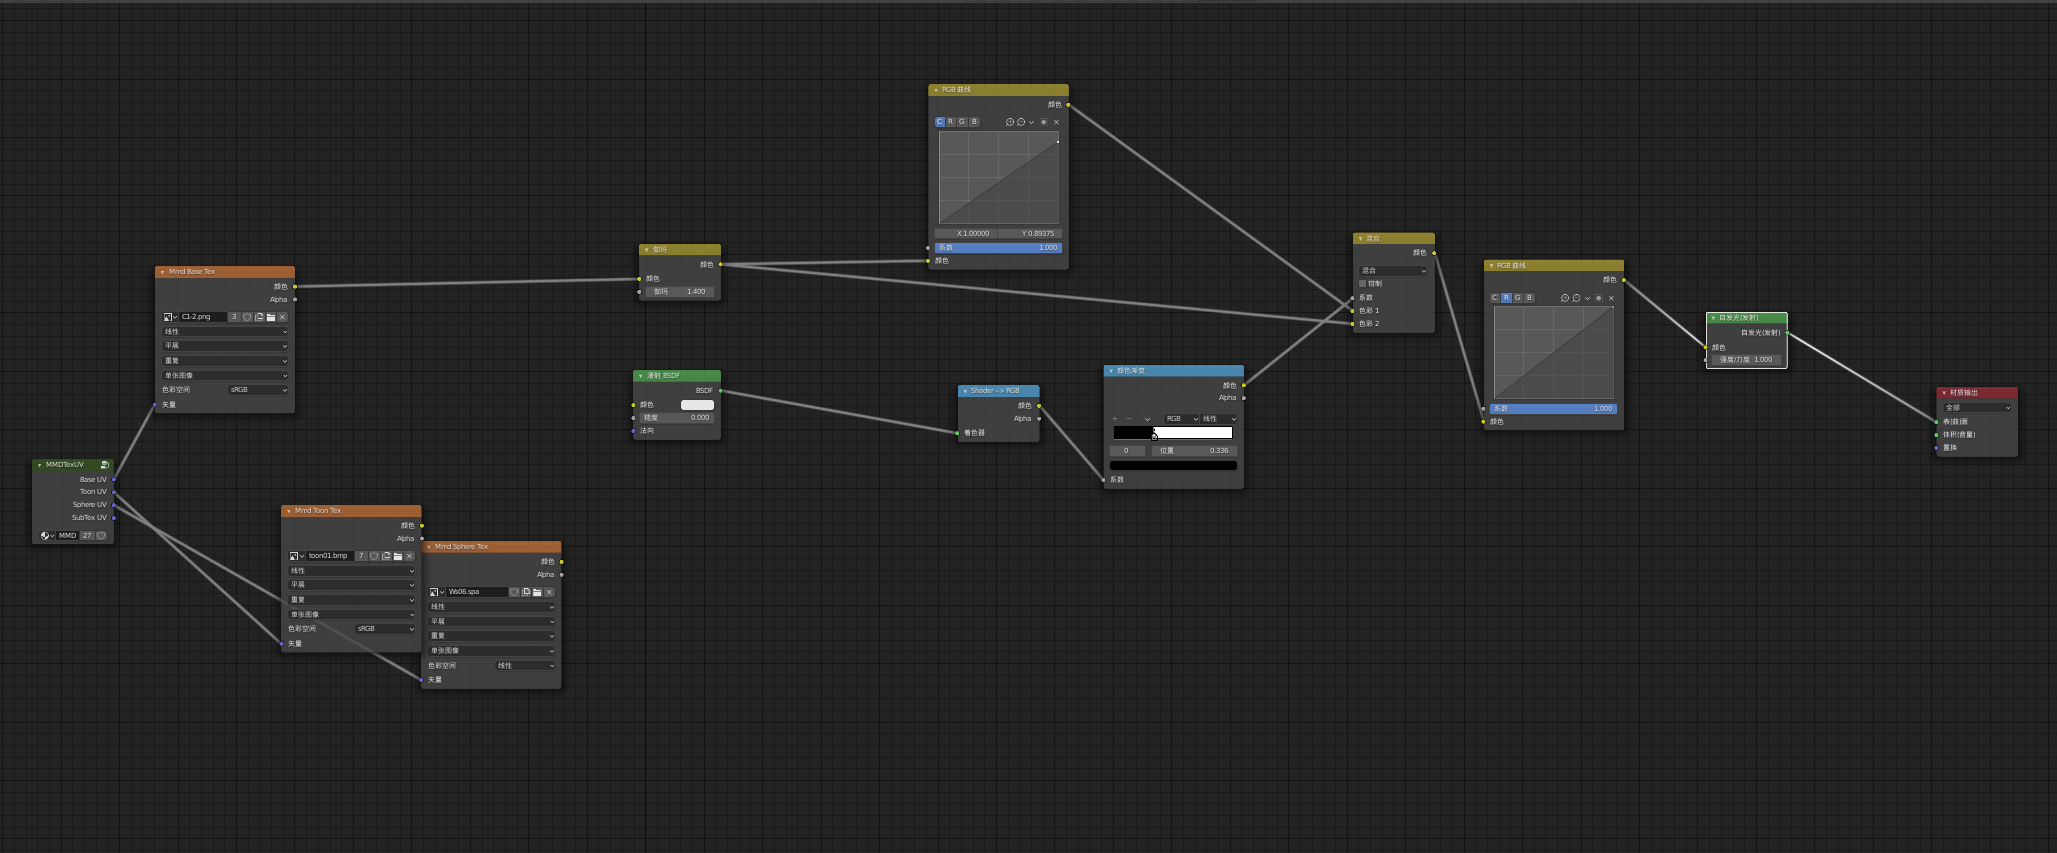Click the Gamma value field 1.400

click(x=679, y=292)
